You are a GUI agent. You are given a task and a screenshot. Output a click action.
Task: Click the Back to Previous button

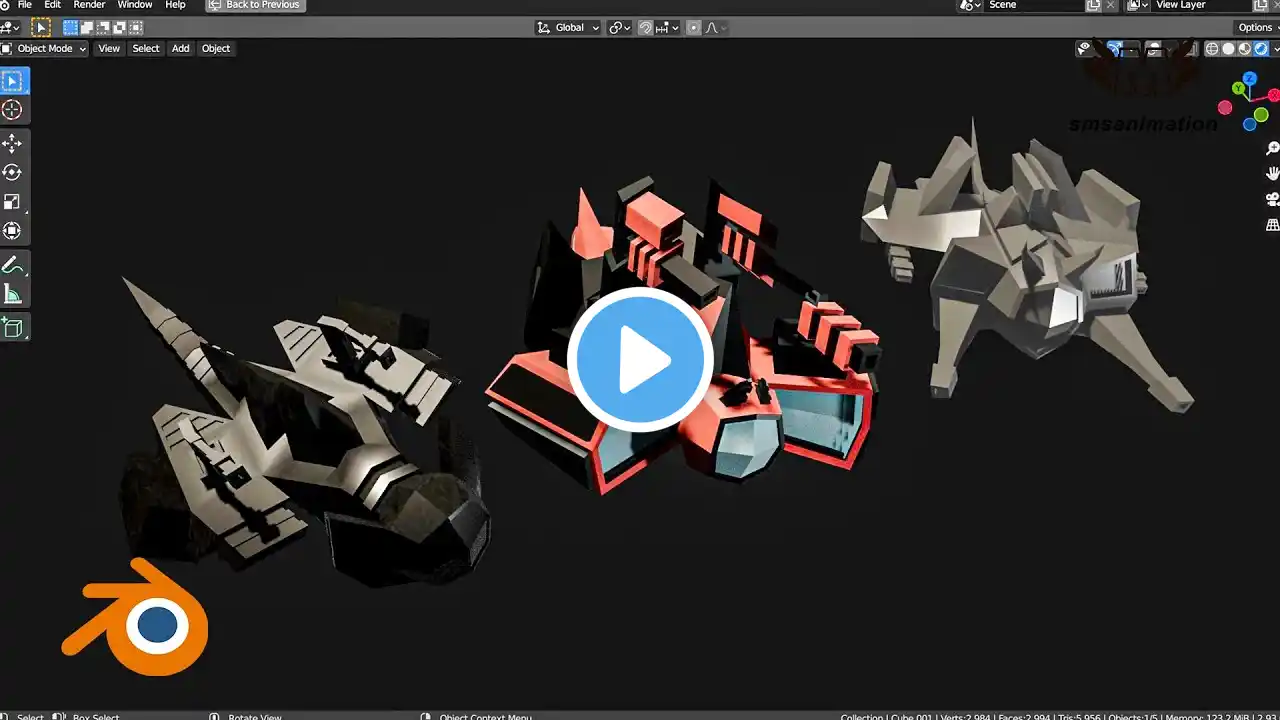point(254,5)
